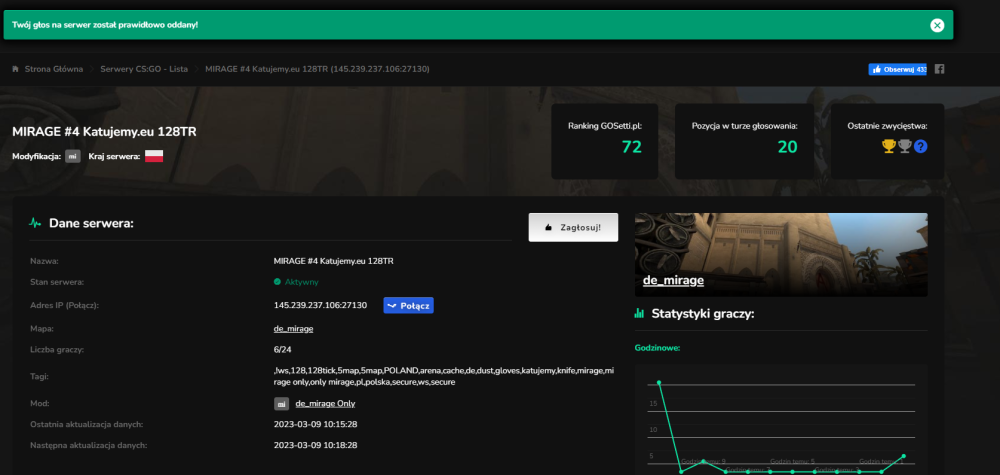Click the heartbeat icon beside Dane serwera
1000x475 pixels.
35,223
